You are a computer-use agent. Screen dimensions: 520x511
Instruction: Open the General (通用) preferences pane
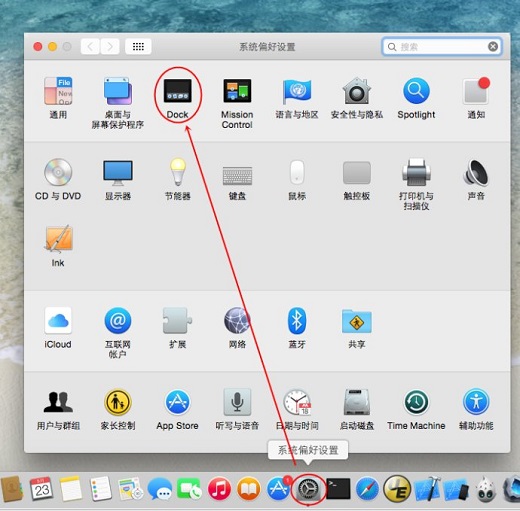pos(58,98)
